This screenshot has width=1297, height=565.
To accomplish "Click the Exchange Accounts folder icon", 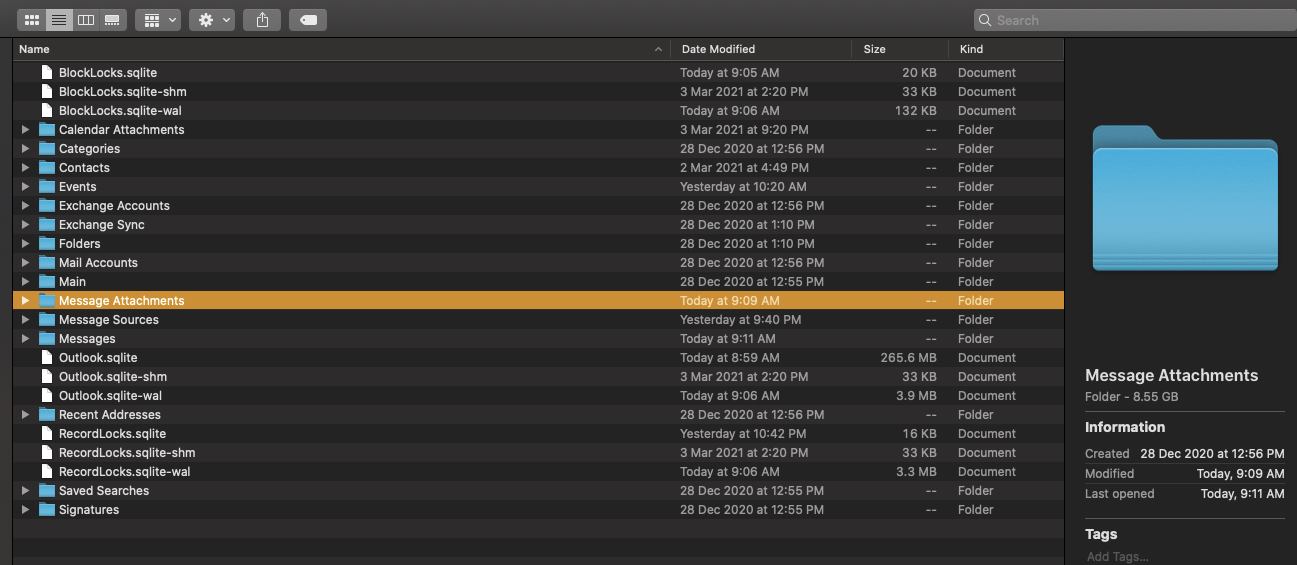I will (46, 206).
